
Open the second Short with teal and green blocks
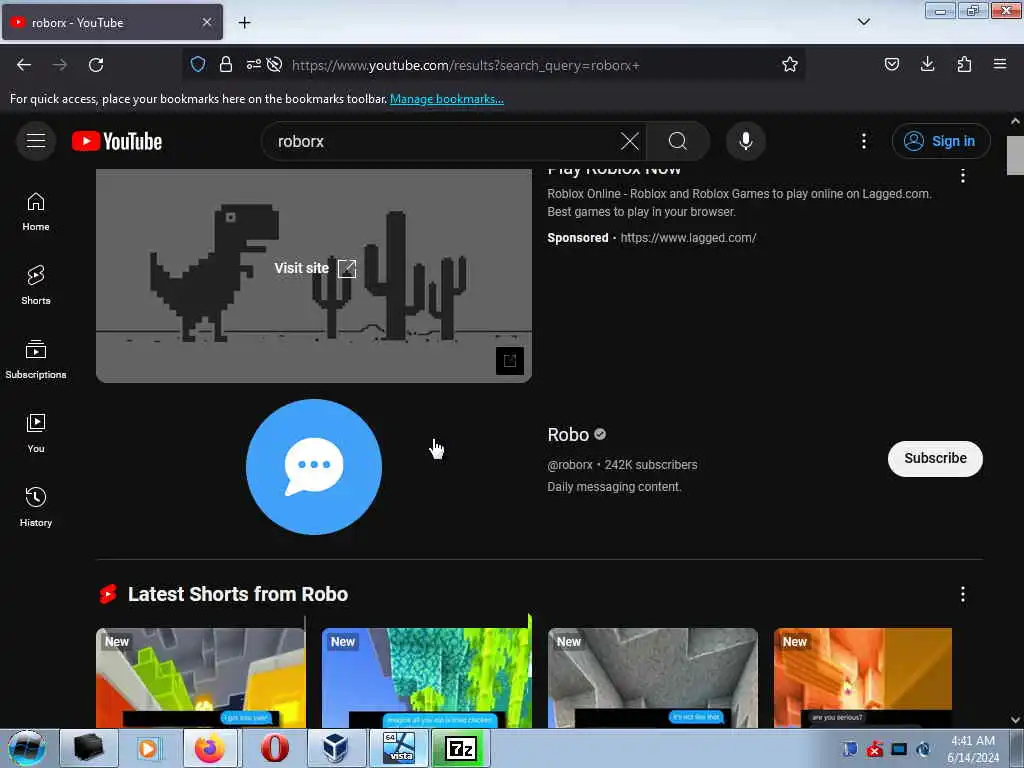pos(426,677)
